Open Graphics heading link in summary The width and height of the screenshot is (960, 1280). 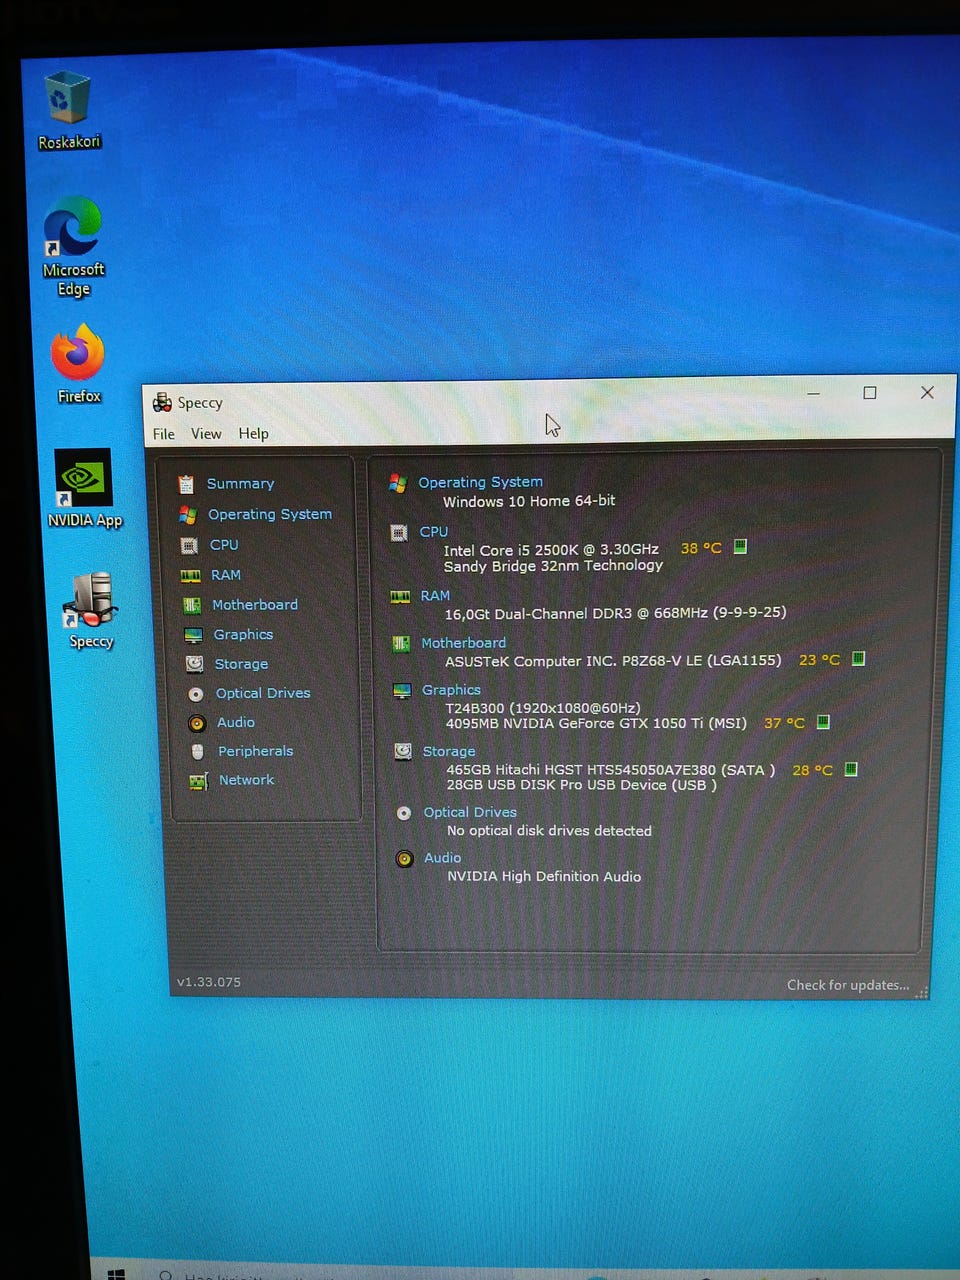pyautogui.click(x=451, y=690)
